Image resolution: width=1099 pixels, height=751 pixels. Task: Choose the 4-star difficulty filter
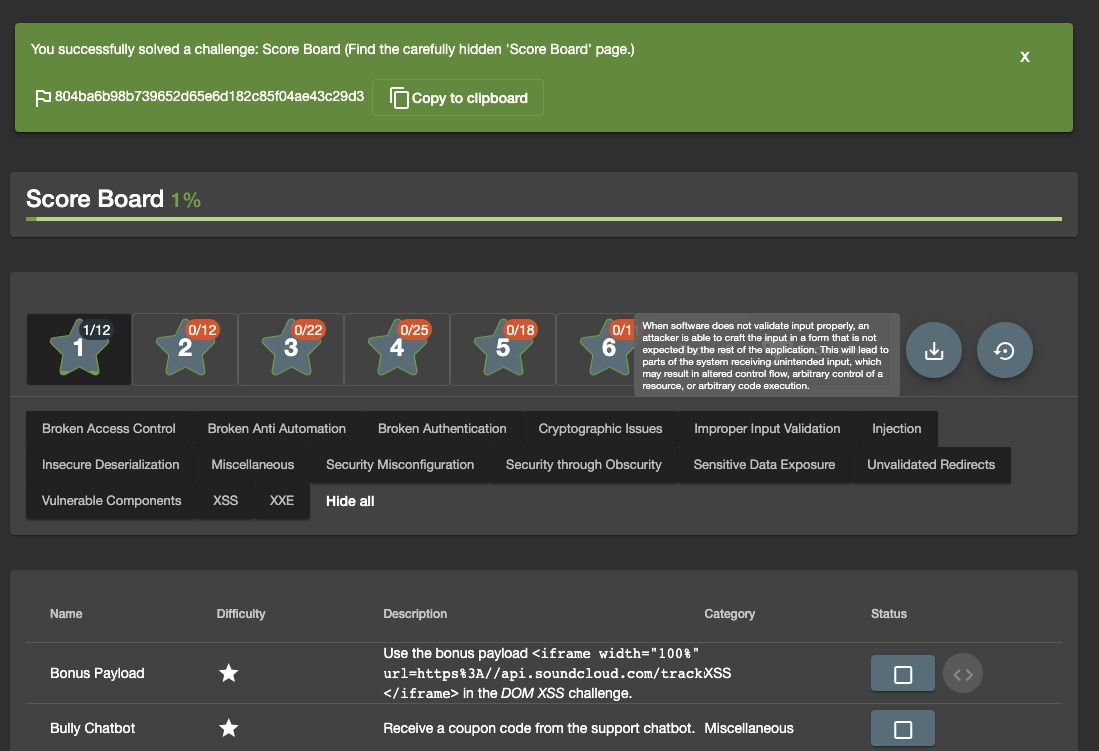click(396, 349)
